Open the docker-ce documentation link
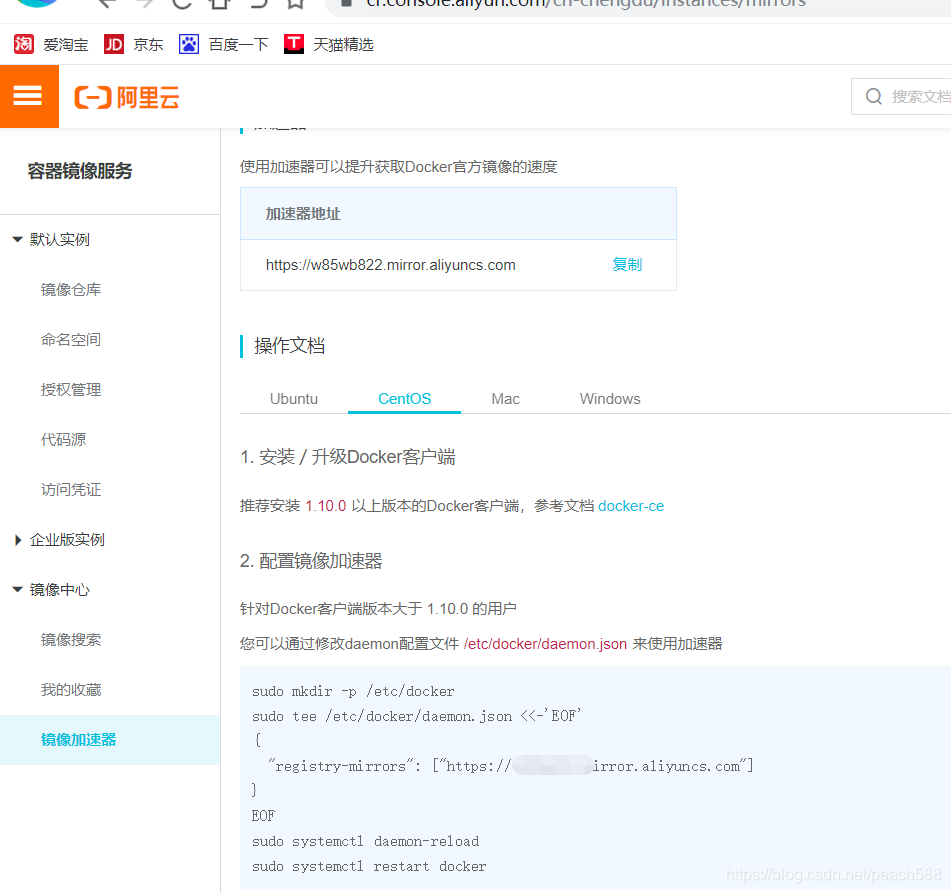Screen dimensions: 951x893 click(631, 506)
